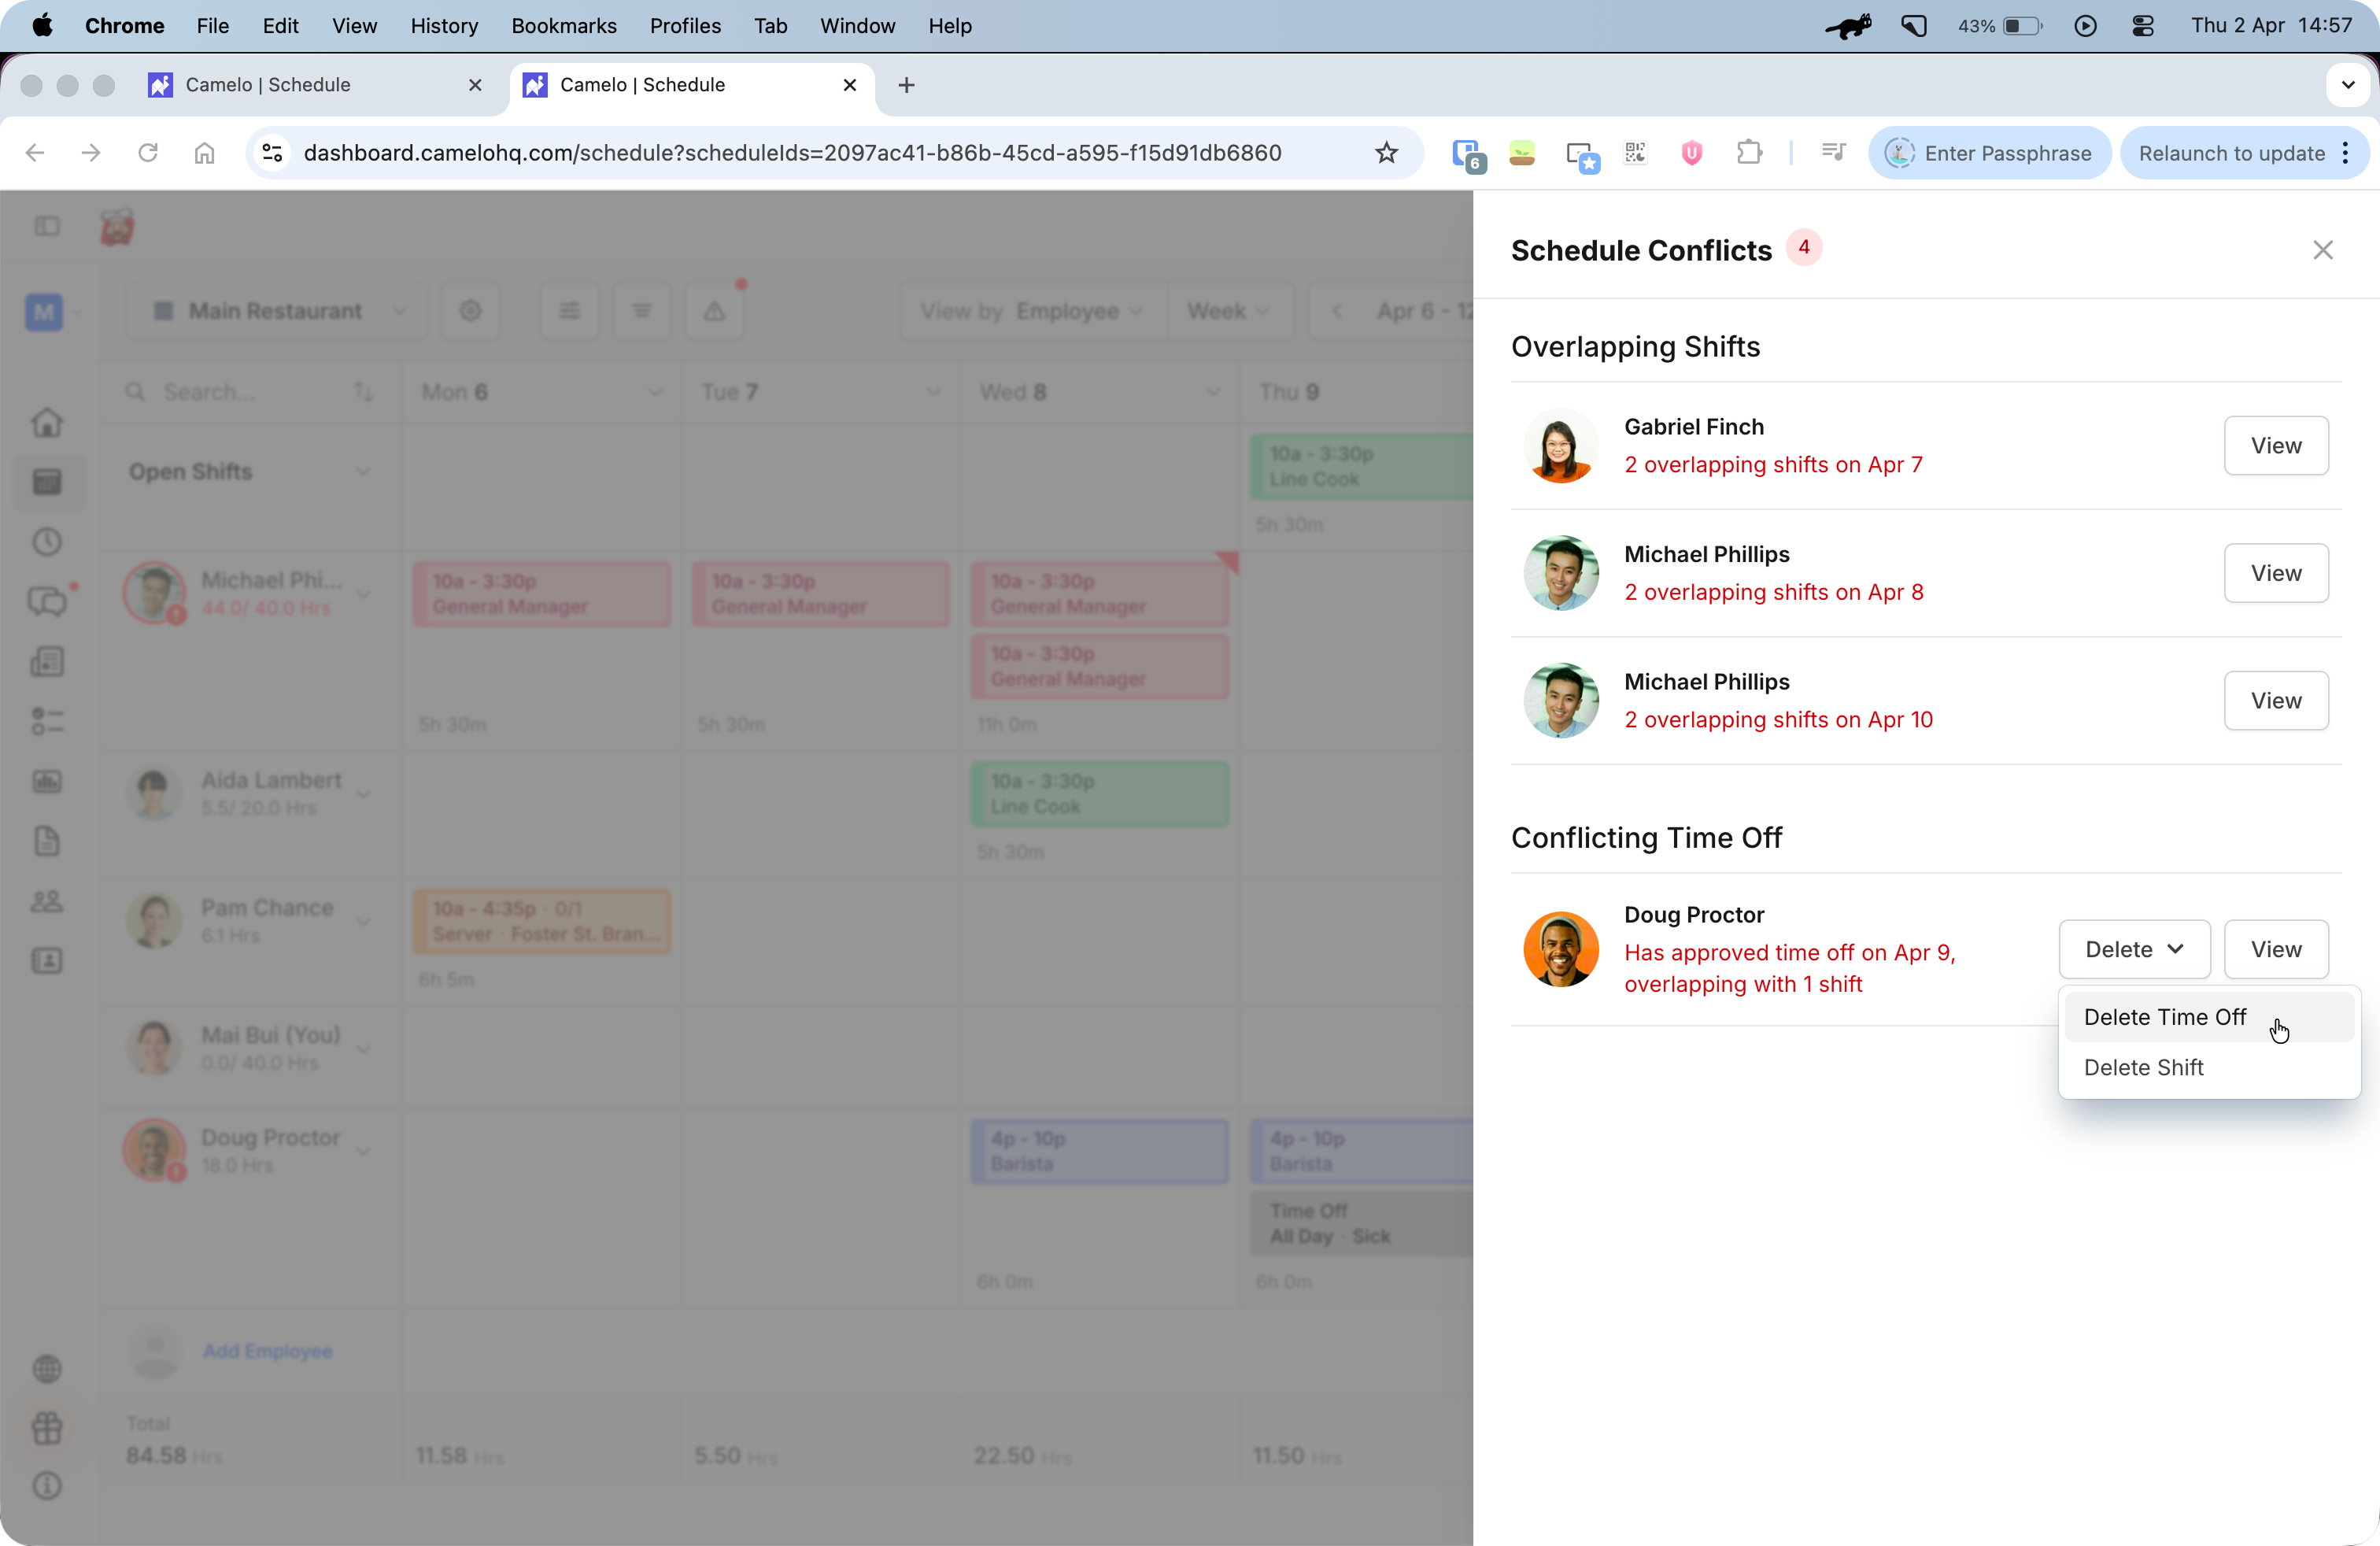Open the Apple menu
Image resolution: width=2380 pixels, height=1546 pixels.
42,26
